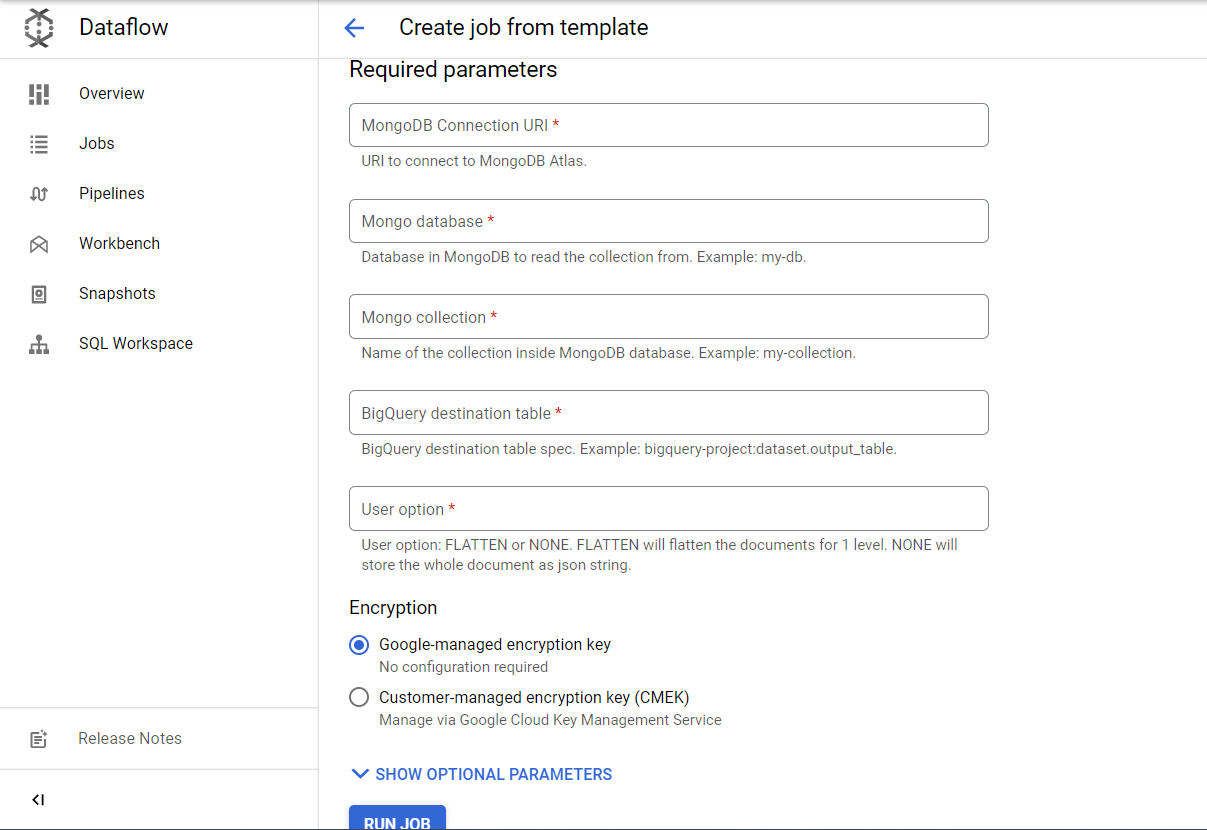1207x830 pixels.
Task: Click the 'Create job from template' heading
Action: click(524, 28)
